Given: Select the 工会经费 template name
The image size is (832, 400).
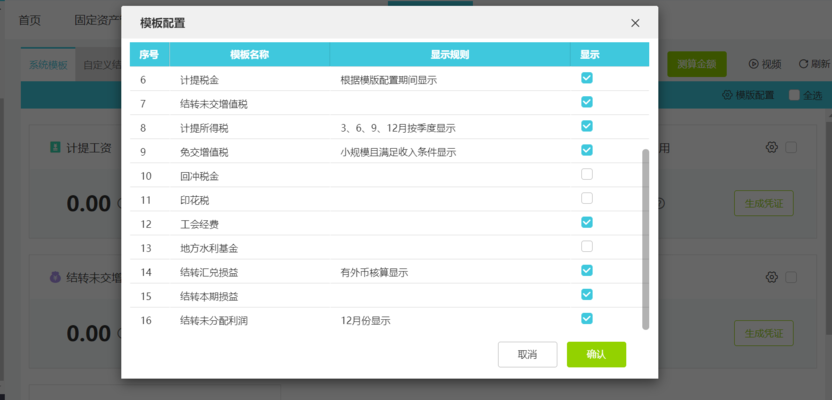Looking at the screenshot, I should (x=199, y=225).
